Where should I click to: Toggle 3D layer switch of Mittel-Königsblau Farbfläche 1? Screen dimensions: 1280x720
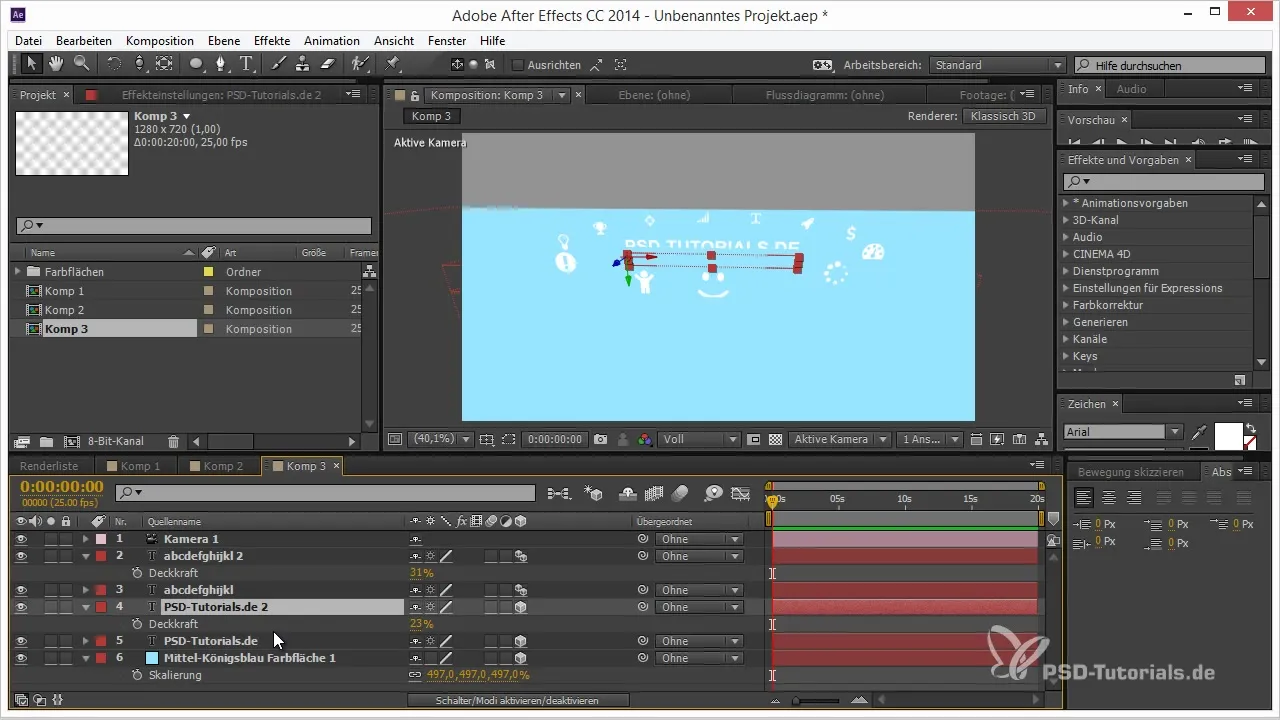click(520, 658)
